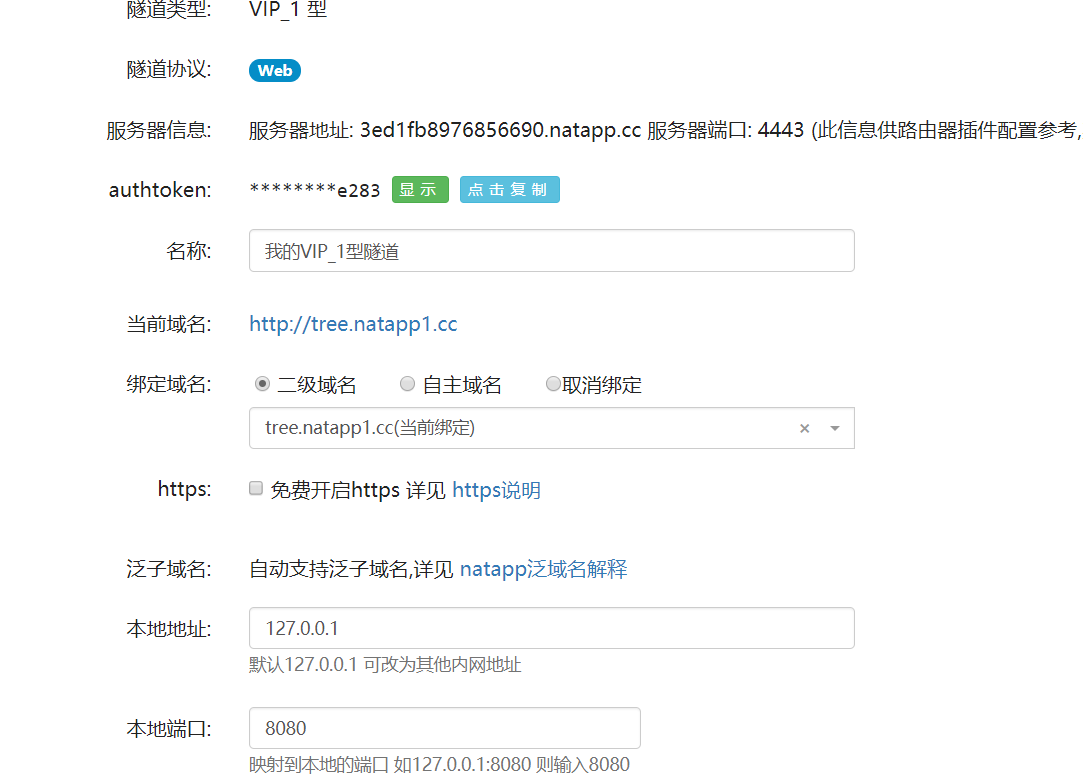Click the masked authtoken text ********e283

[x=315, y=190]
